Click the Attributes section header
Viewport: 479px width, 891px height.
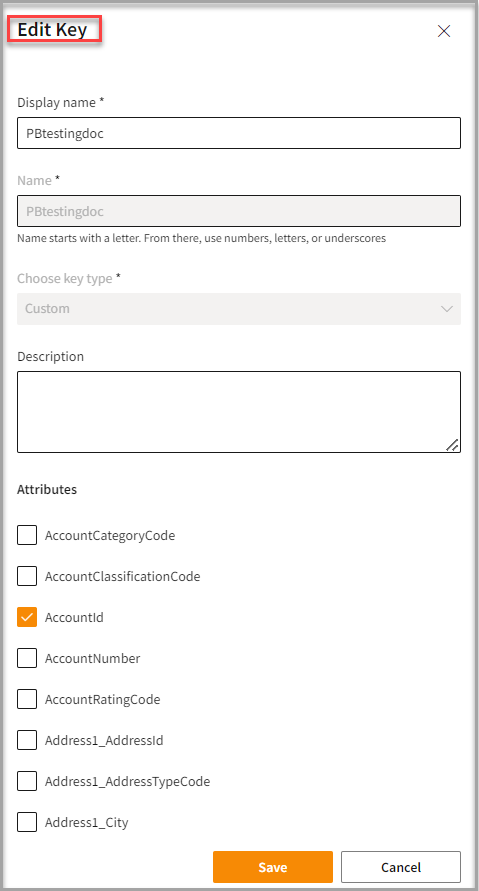[x=47, y=489]
